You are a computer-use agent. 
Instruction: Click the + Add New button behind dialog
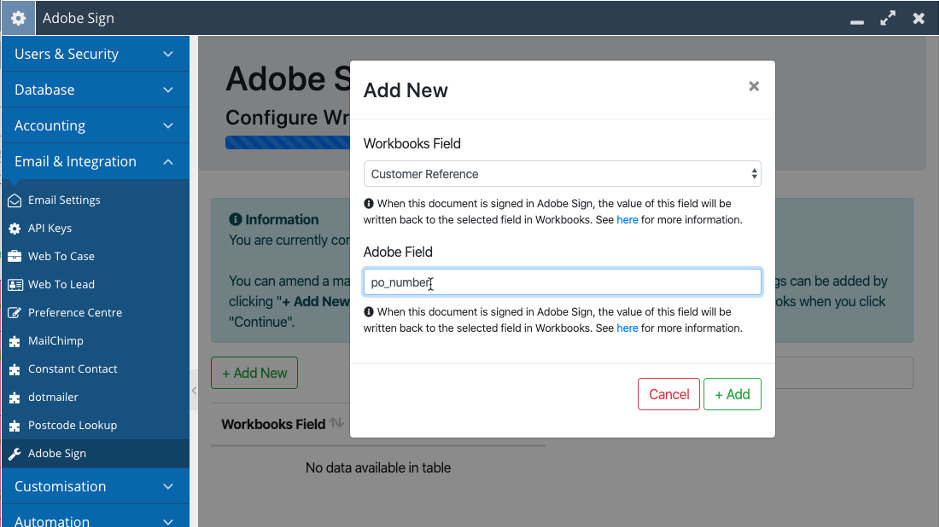coord(255,372)
